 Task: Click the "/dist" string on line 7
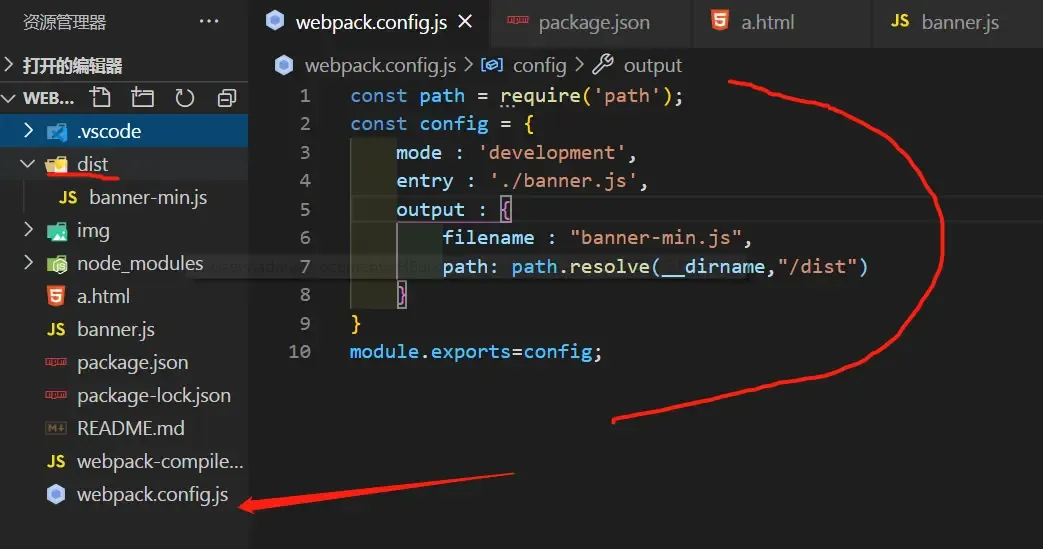point(817,267)
